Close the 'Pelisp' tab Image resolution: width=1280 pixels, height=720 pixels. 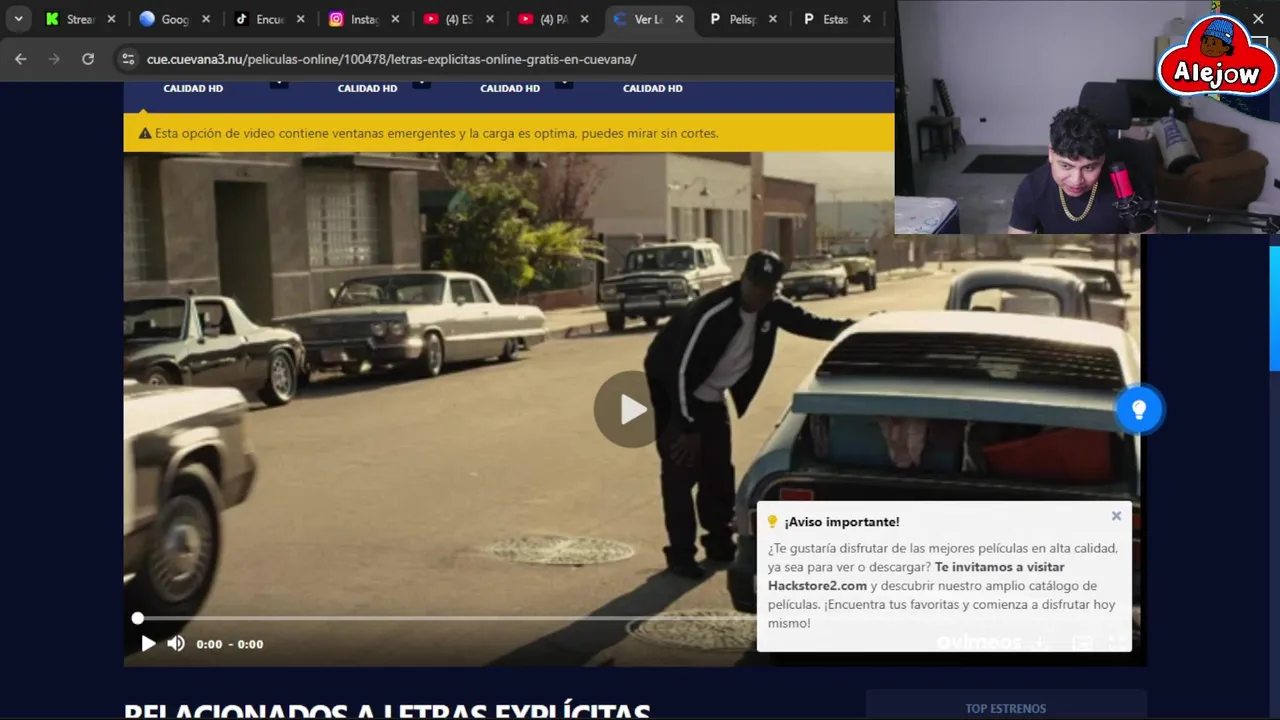tap(773, 19)
